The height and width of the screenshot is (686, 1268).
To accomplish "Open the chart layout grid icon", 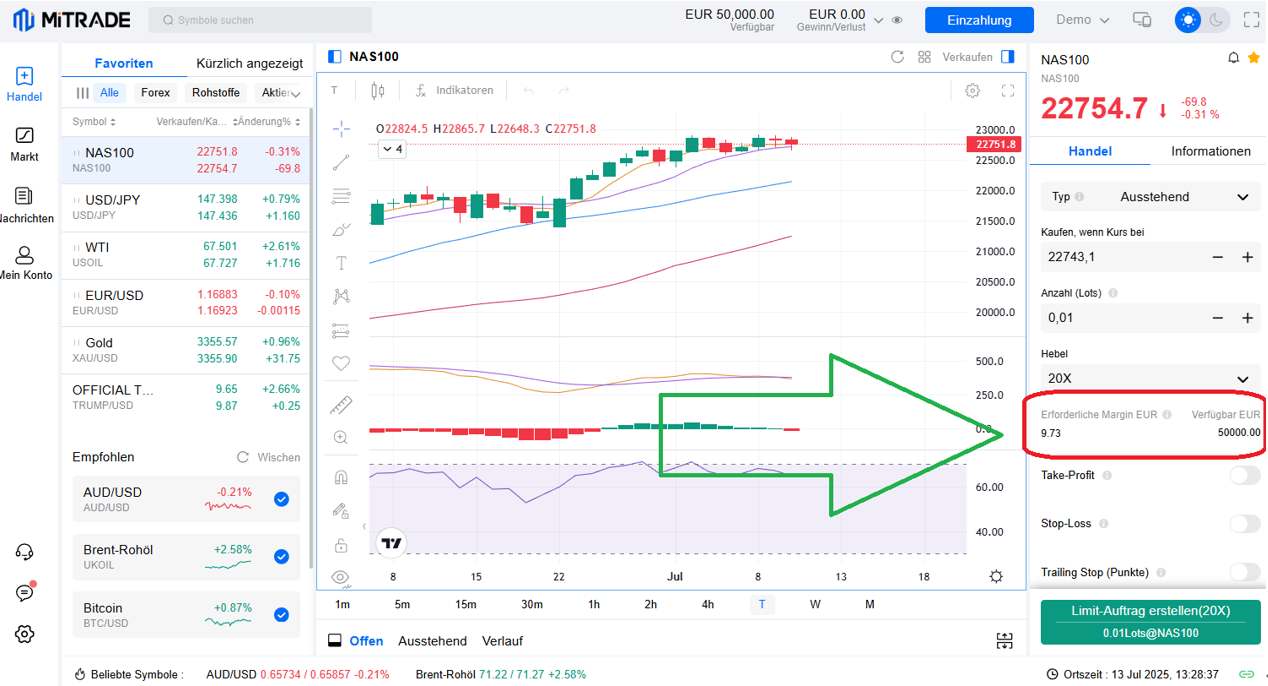I will coord(924,57).
